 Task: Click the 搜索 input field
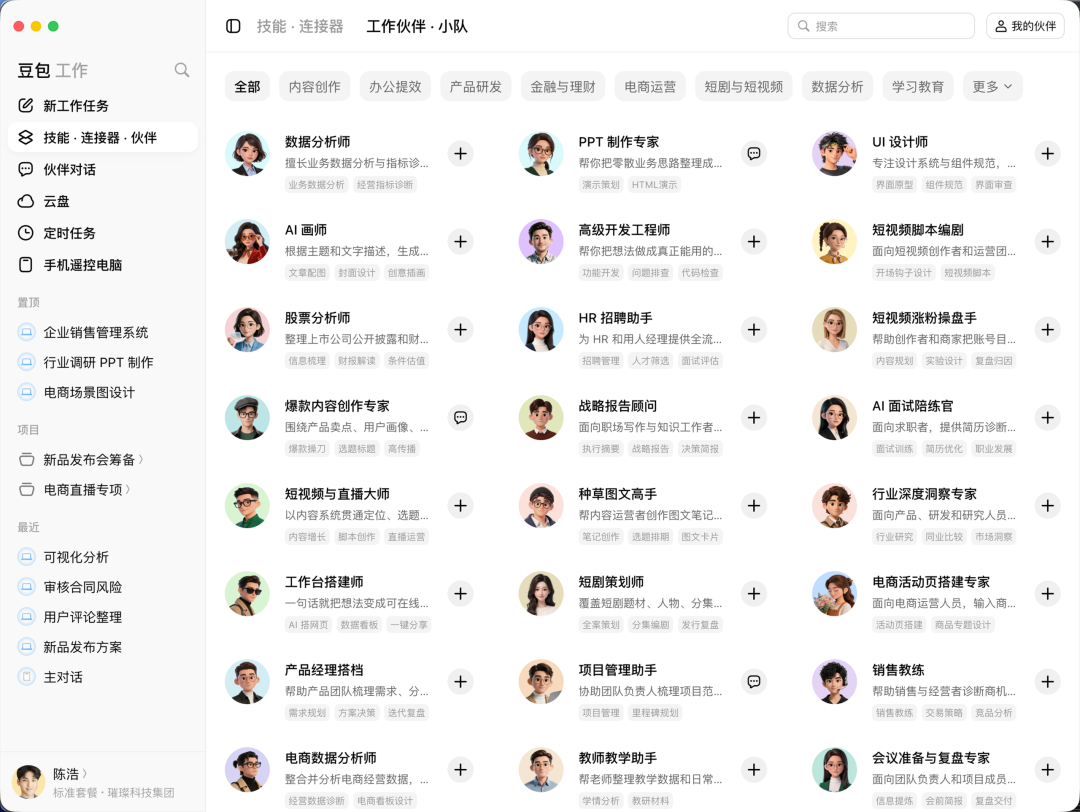tap(882, 26)
